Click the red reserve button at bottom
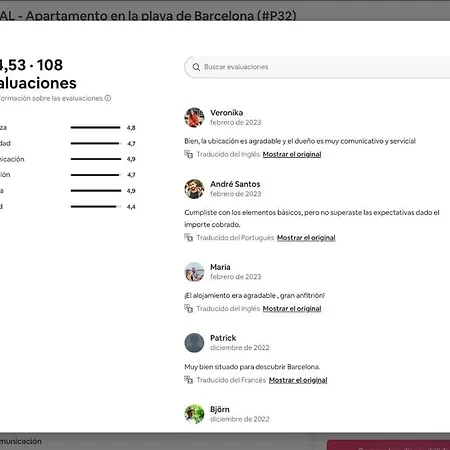The width and height of the screenshot is (450, 450). pyautogui.click(x=388, y=445)
